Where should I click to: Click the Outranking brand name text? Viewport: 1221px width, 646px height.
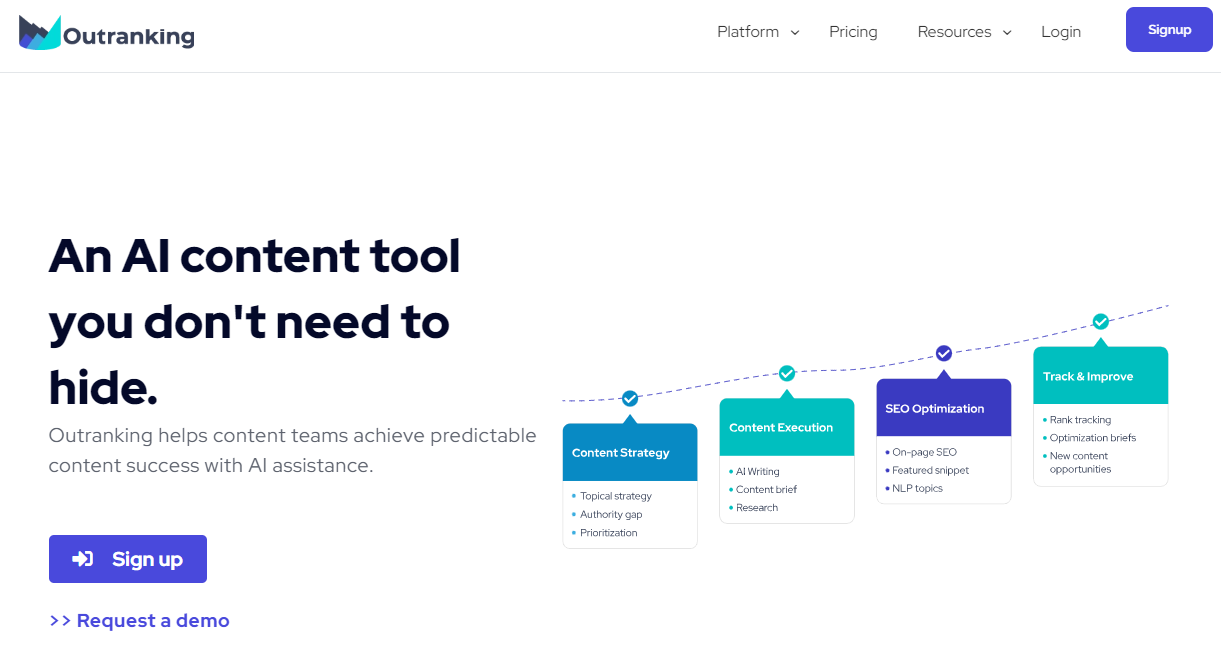coord(129,37)
